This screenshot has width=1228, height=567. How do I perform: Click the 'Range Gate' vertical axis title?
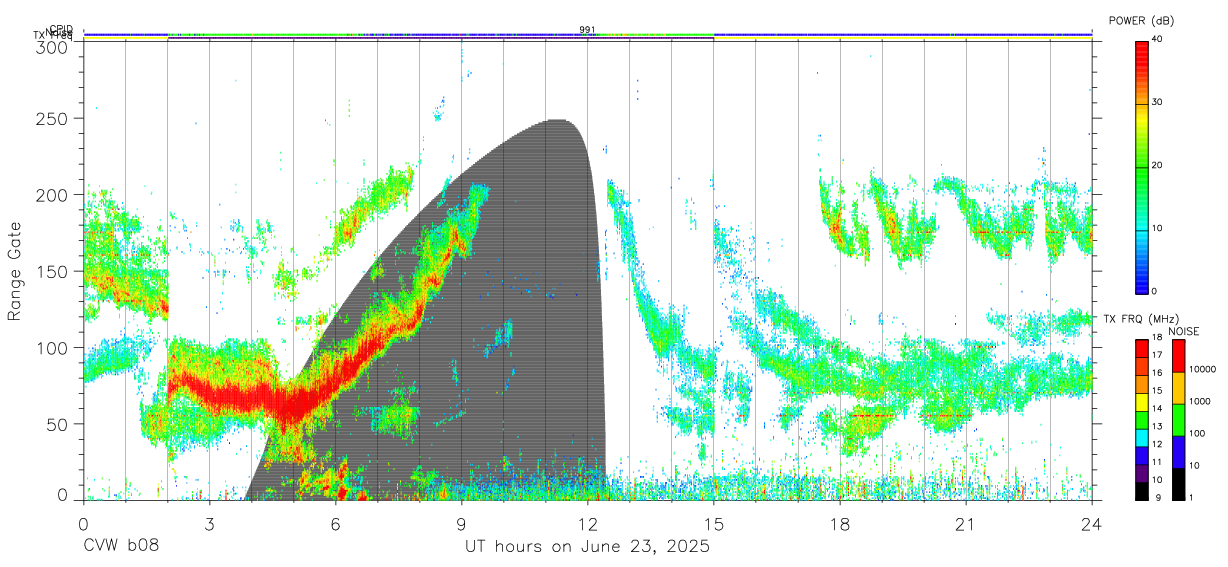click(15, 271)
